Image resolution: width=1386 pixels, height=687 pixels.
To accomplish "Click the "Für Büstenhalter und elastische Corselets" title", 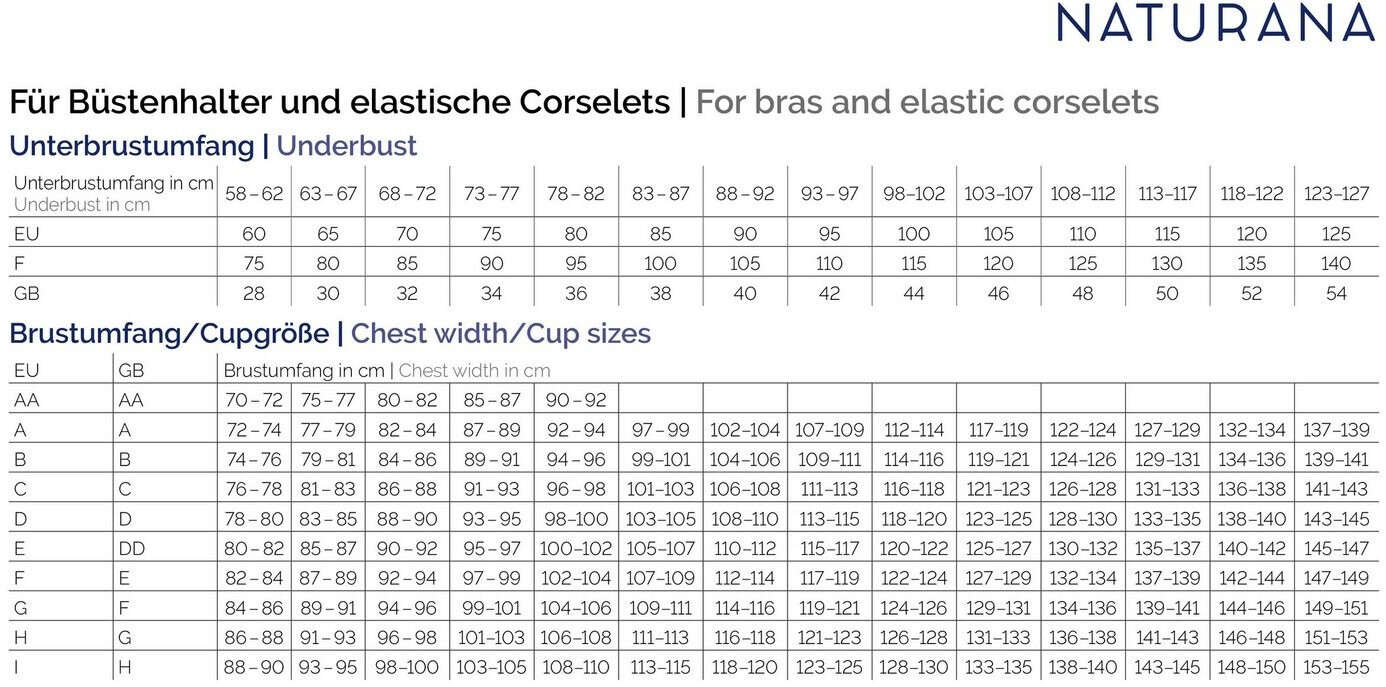I will point(340,102).
